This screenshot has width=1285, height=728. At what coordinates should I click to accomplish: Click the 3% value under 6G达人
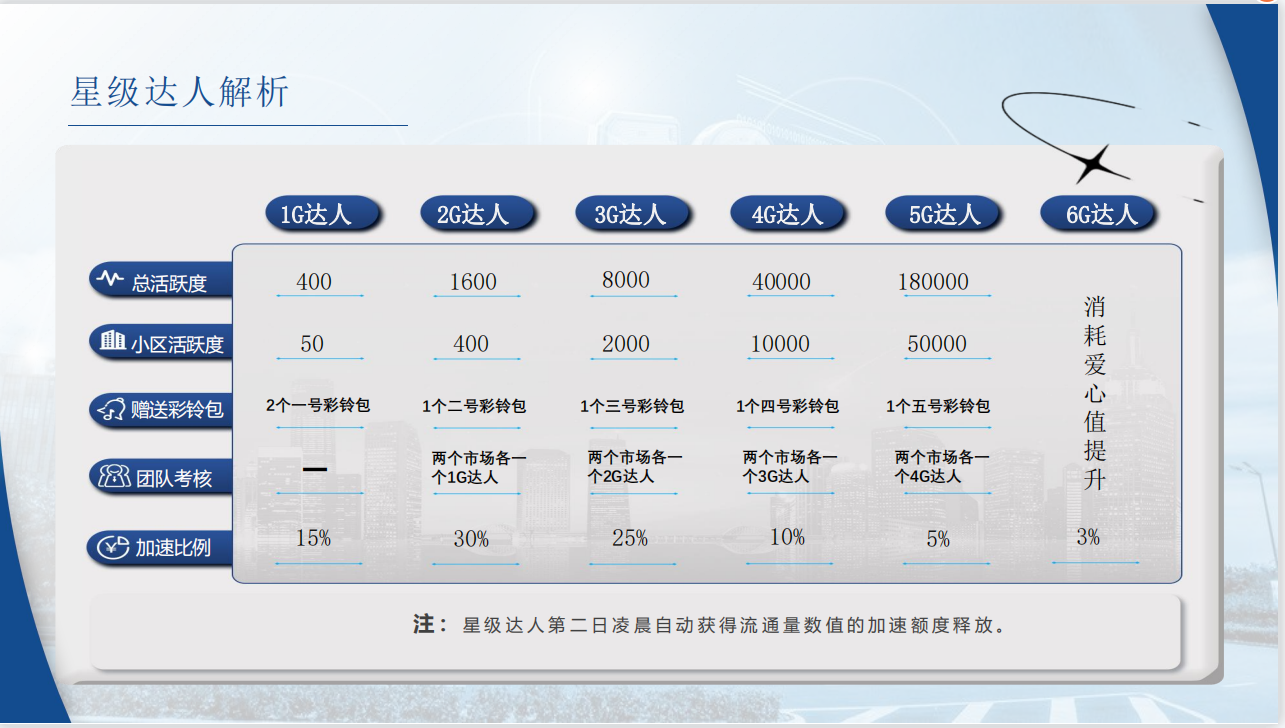(1088, 537)
